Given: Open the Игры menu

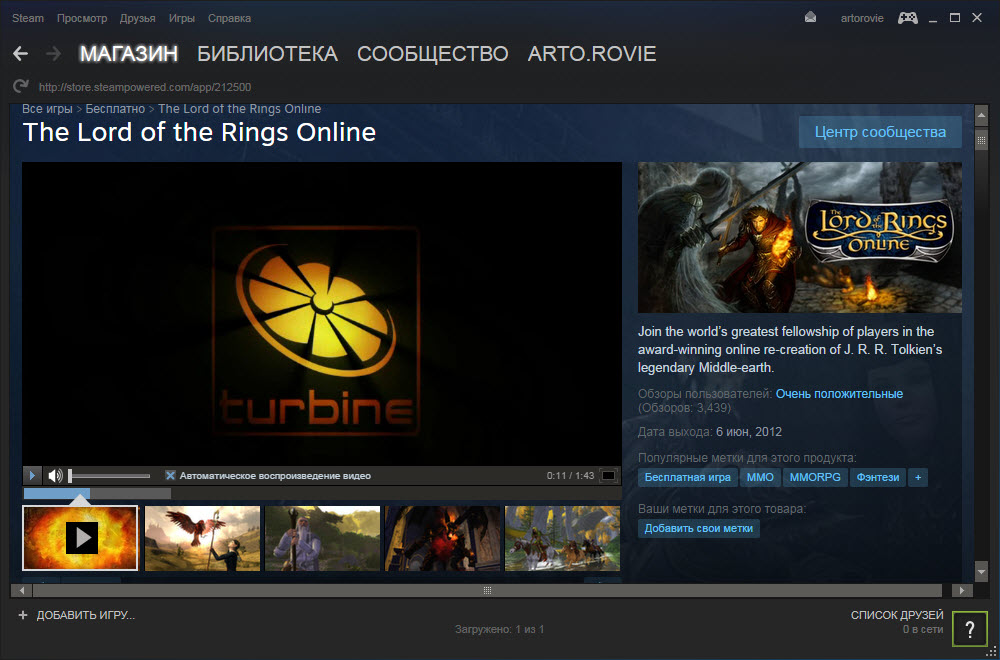Looking at the screenshot, I should (x=182, y=18).
